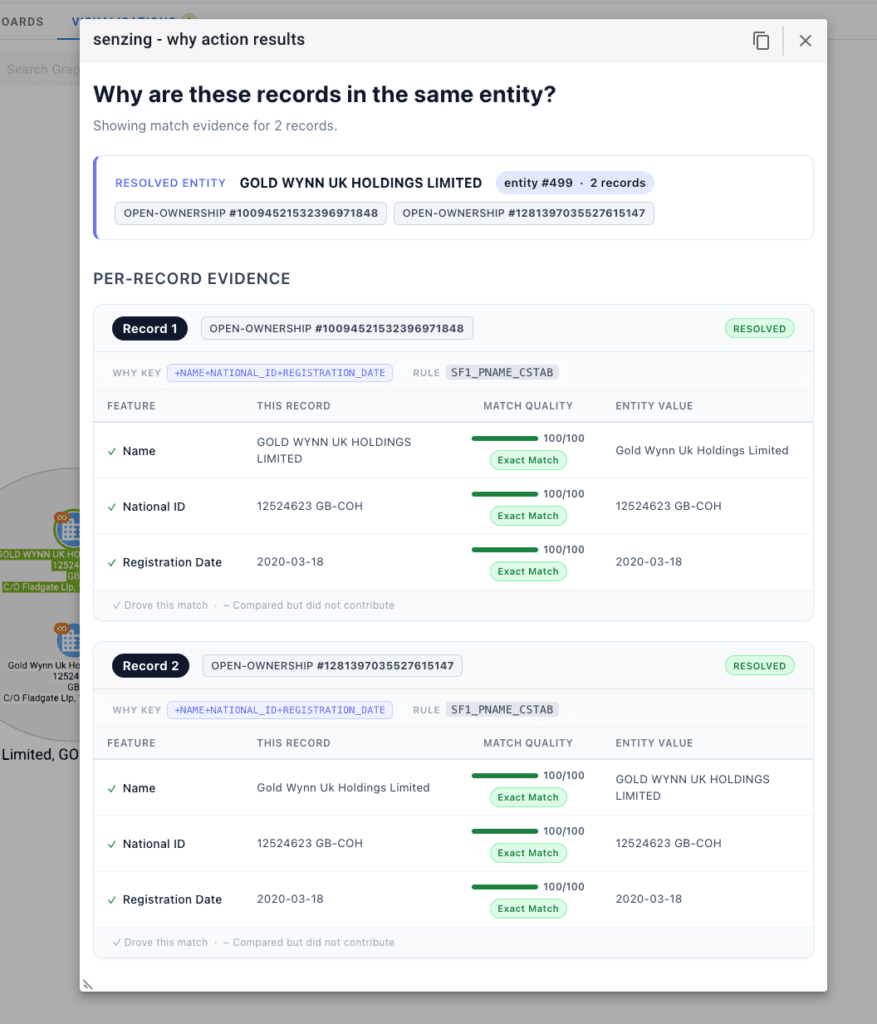Click Record 1 RESOLVED status badge
Image resolution: width=877 pixels, height=1024 pixels.
pos(759,328)
